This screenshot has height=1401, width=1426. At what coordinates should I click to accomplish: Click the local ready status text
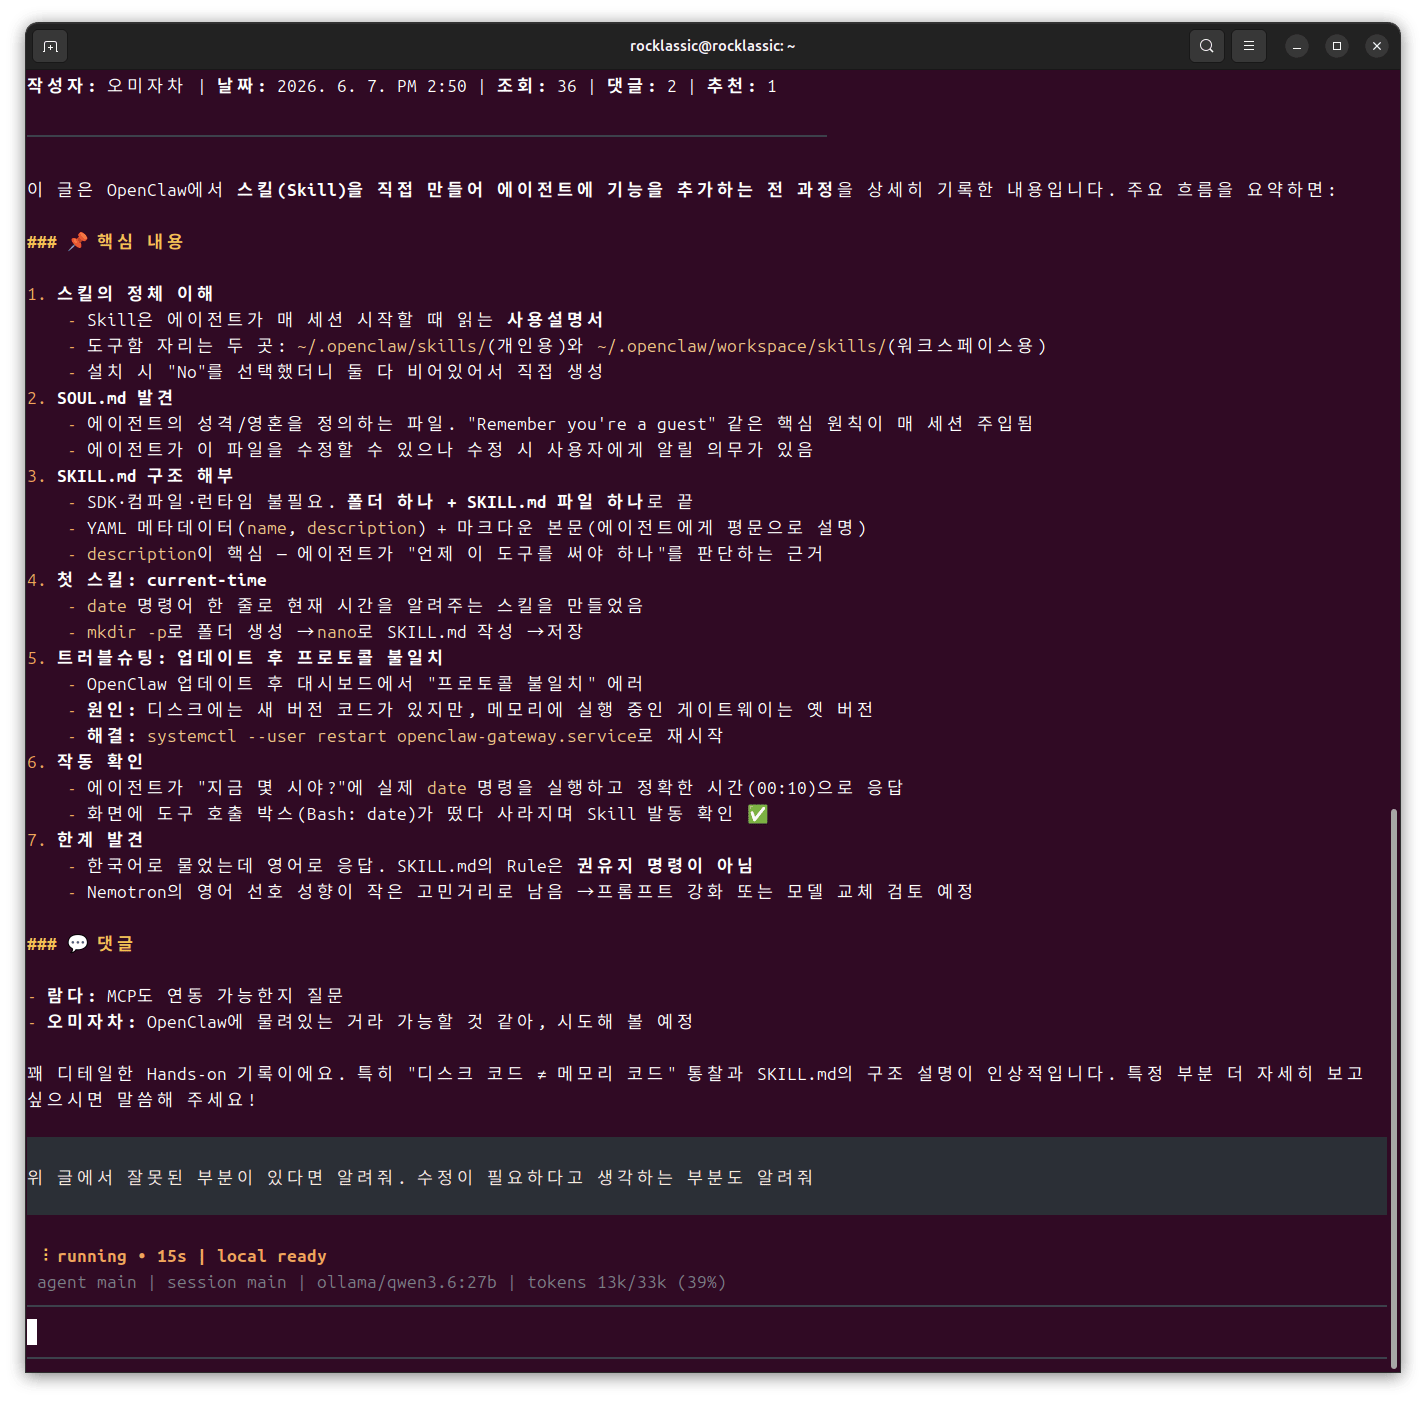click(x=272, y=1256)
